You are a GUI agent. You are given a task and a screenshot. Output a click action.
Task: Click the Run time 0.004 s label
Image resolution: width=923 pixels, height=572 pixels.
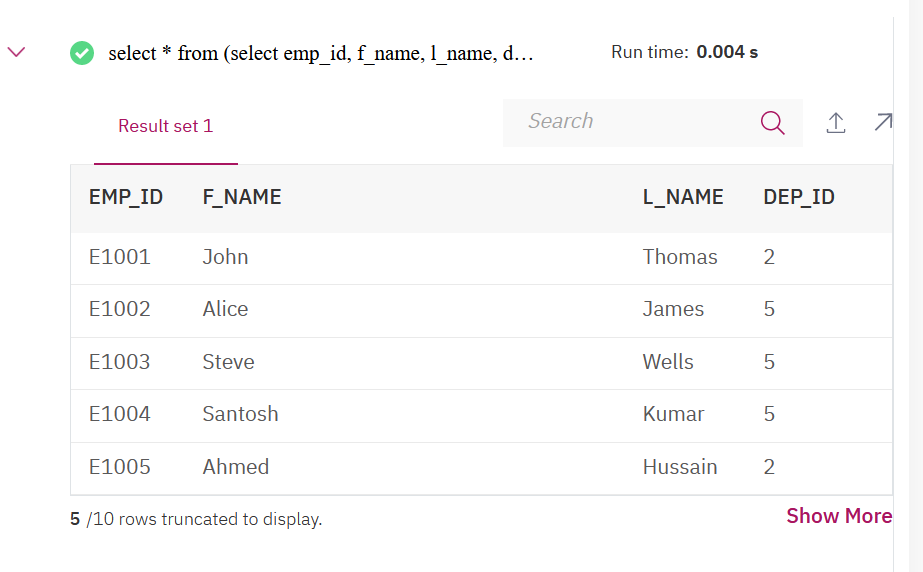tap(684, 52)
